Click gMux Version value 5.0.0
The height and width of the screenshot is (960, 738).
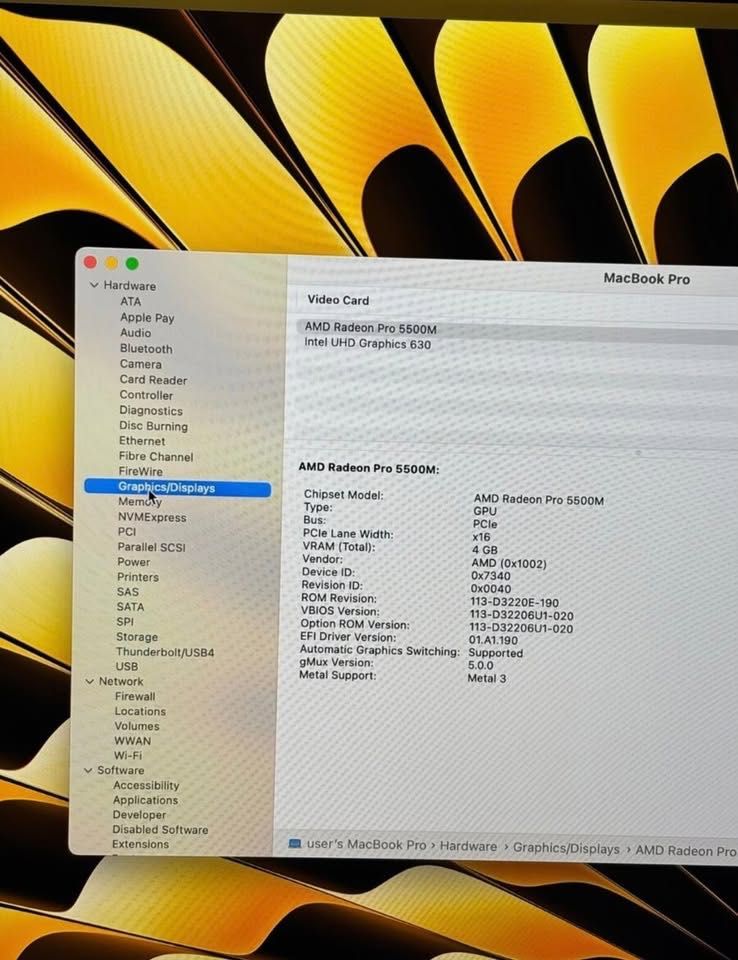[x=481, y=665]
